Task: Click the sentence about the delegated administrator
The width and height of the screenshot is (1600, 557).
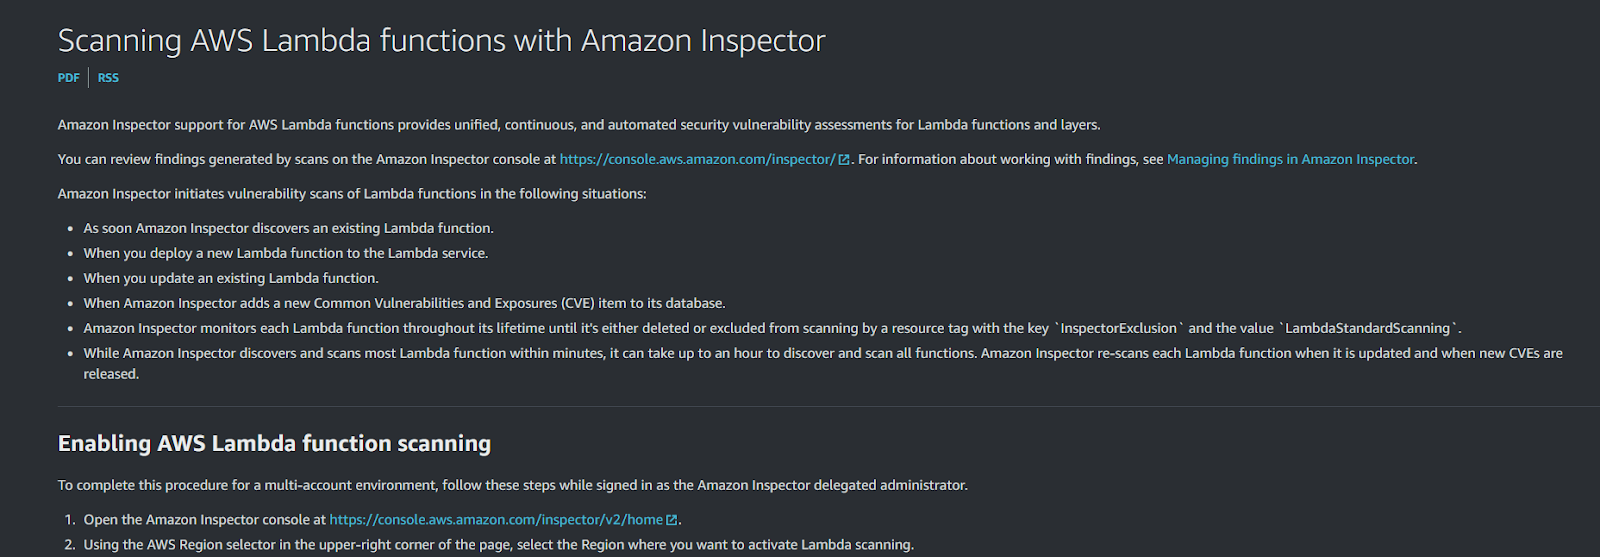Action: click(512, 486)
